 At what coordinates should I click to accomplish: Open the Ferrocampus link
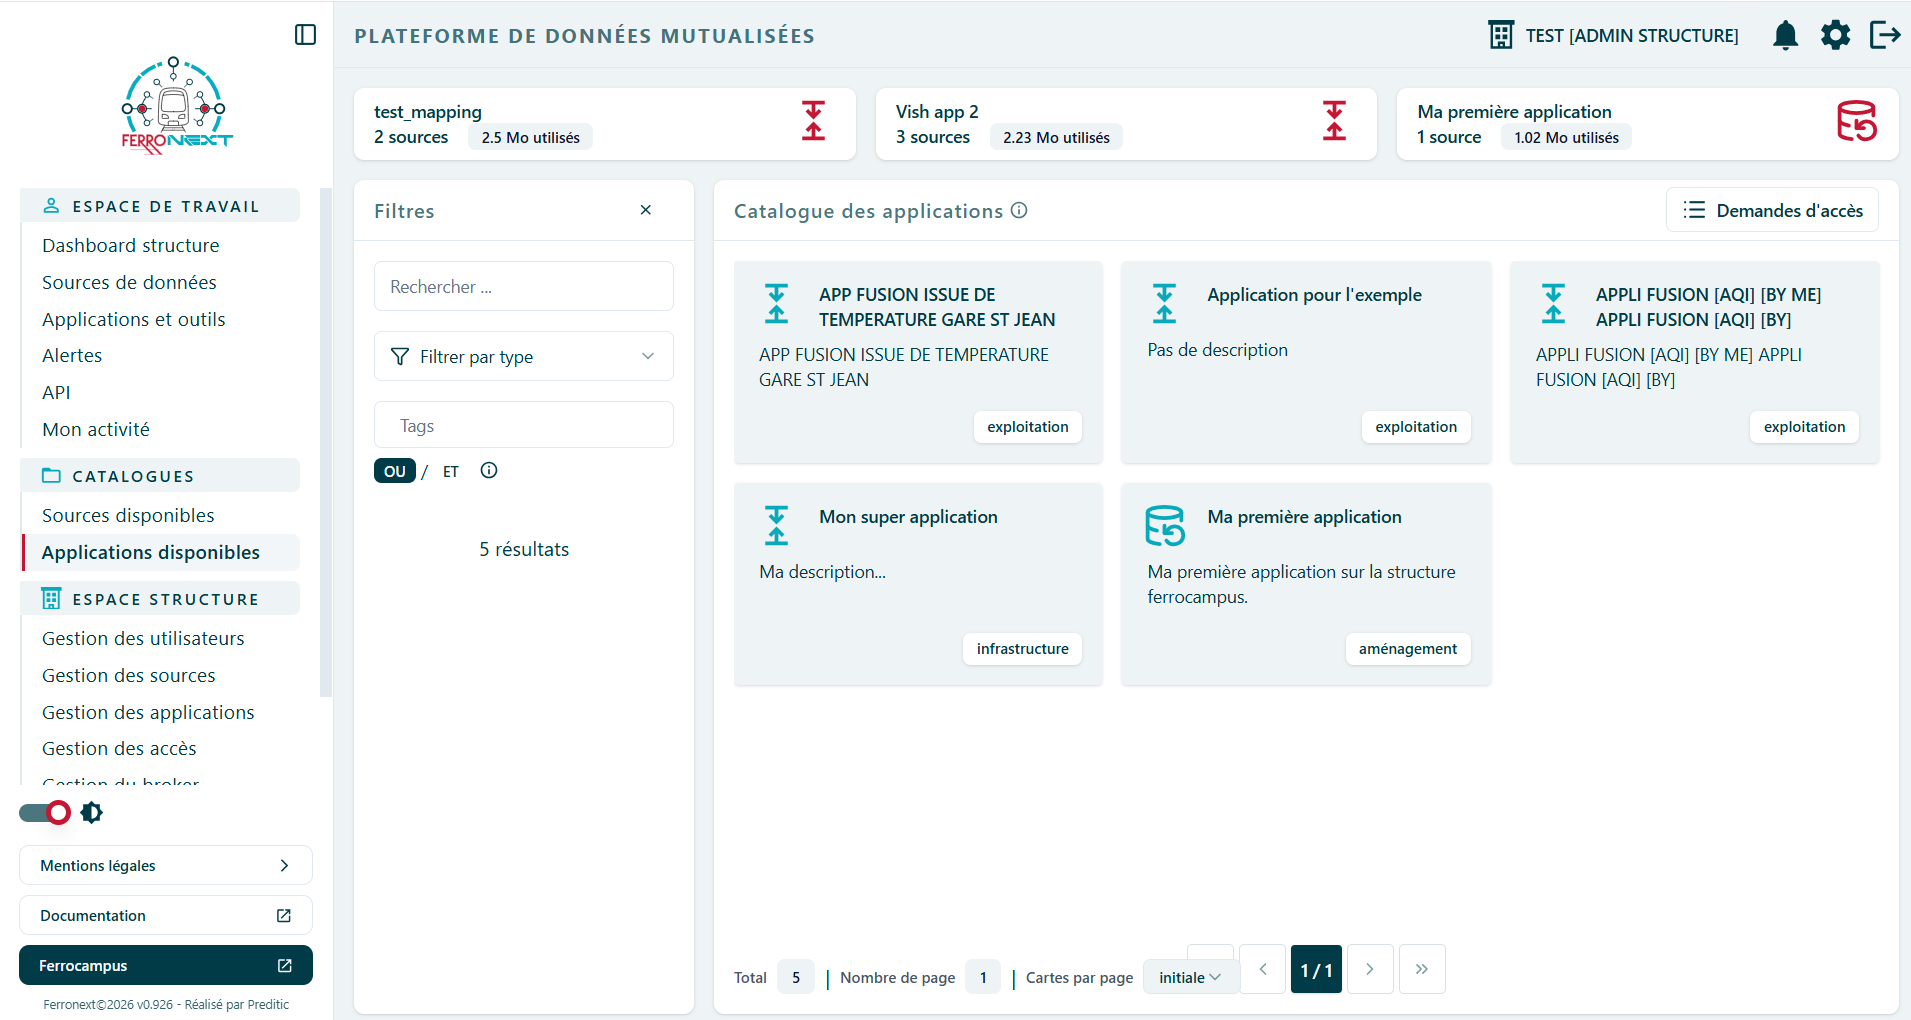(x=166, y=965)
